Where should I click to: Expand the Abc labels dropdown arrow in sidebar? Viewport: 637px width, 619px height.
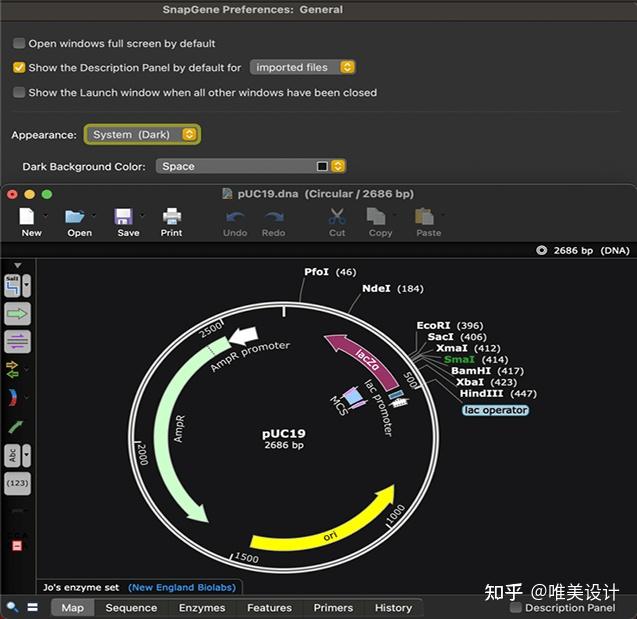pyautogui.click(x=26, y=455)
